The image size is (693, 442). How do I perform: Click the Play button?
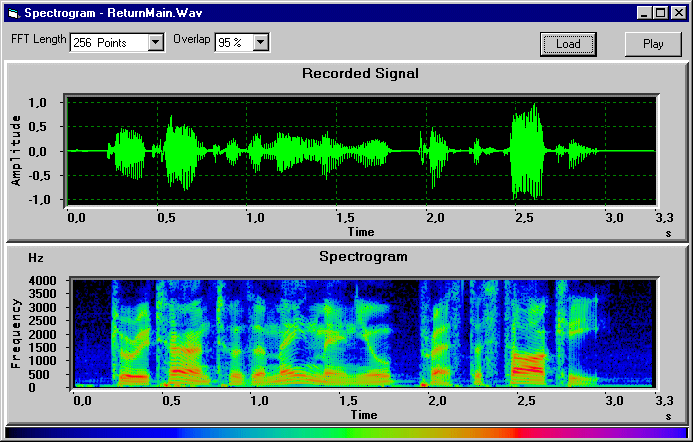[x=653, y=44]
